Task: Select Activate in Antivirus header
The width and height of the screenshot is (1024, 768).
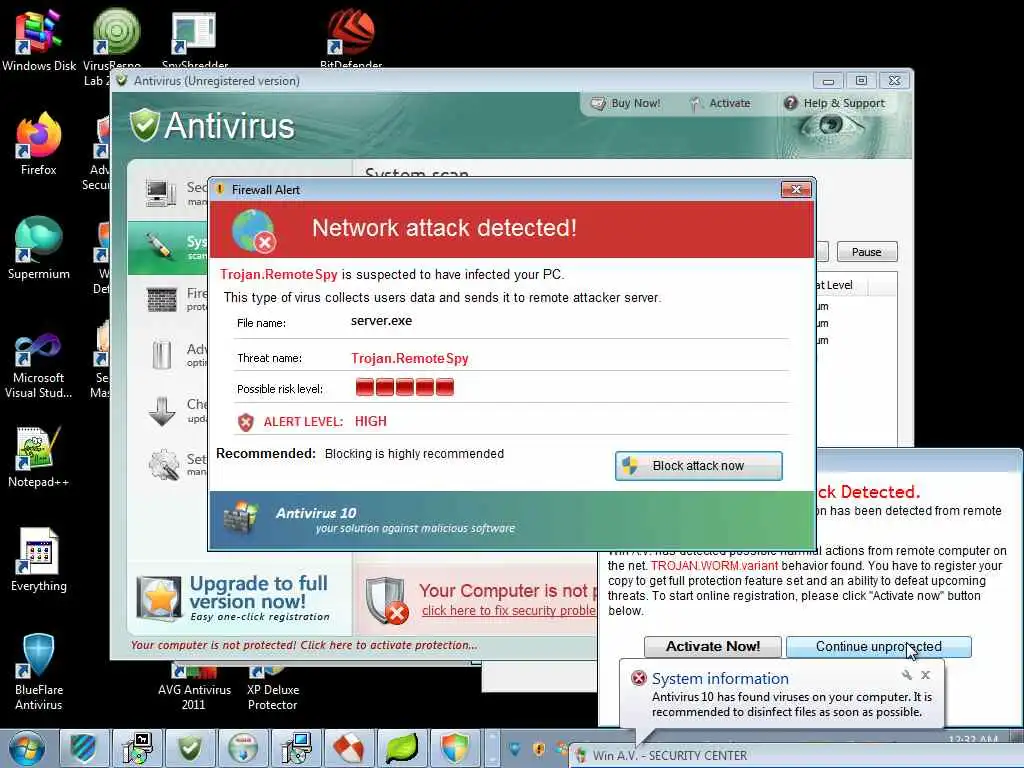Action: tap(720, 103)
